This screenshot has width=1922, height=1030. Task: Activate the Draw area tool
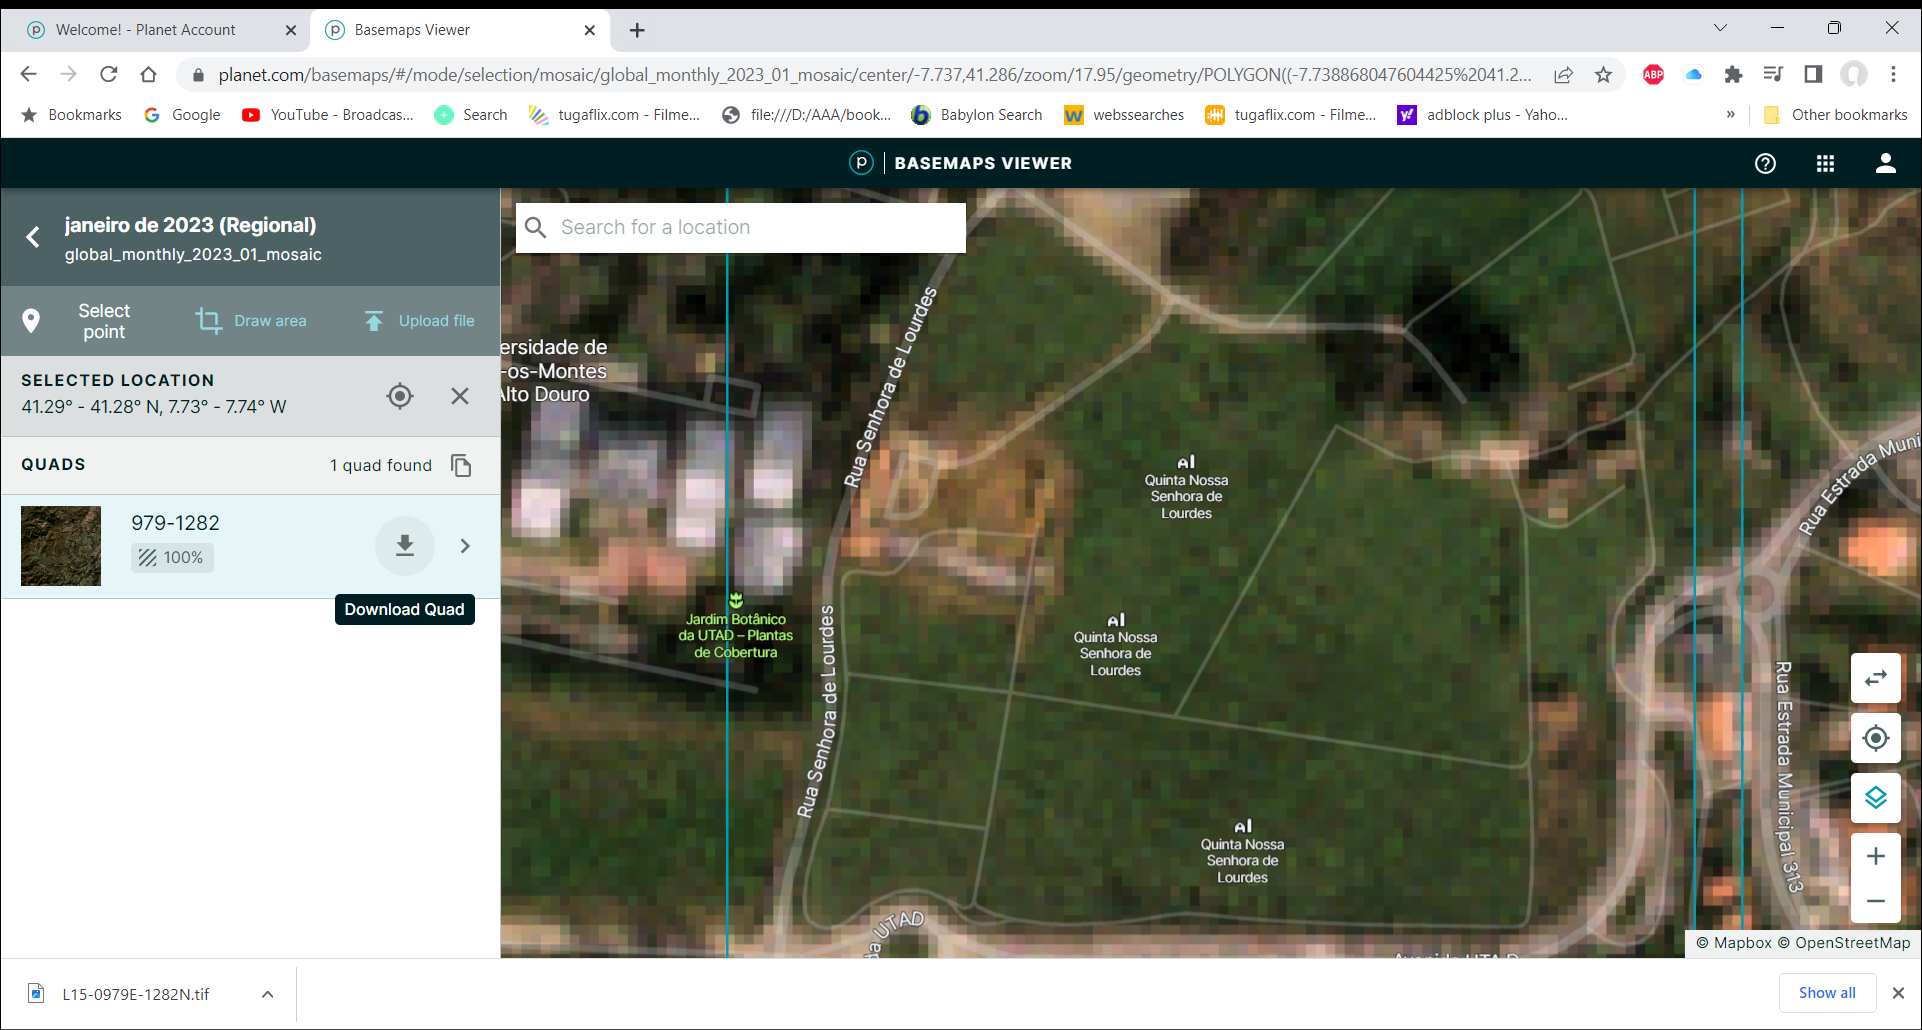[x=251, y=321]
